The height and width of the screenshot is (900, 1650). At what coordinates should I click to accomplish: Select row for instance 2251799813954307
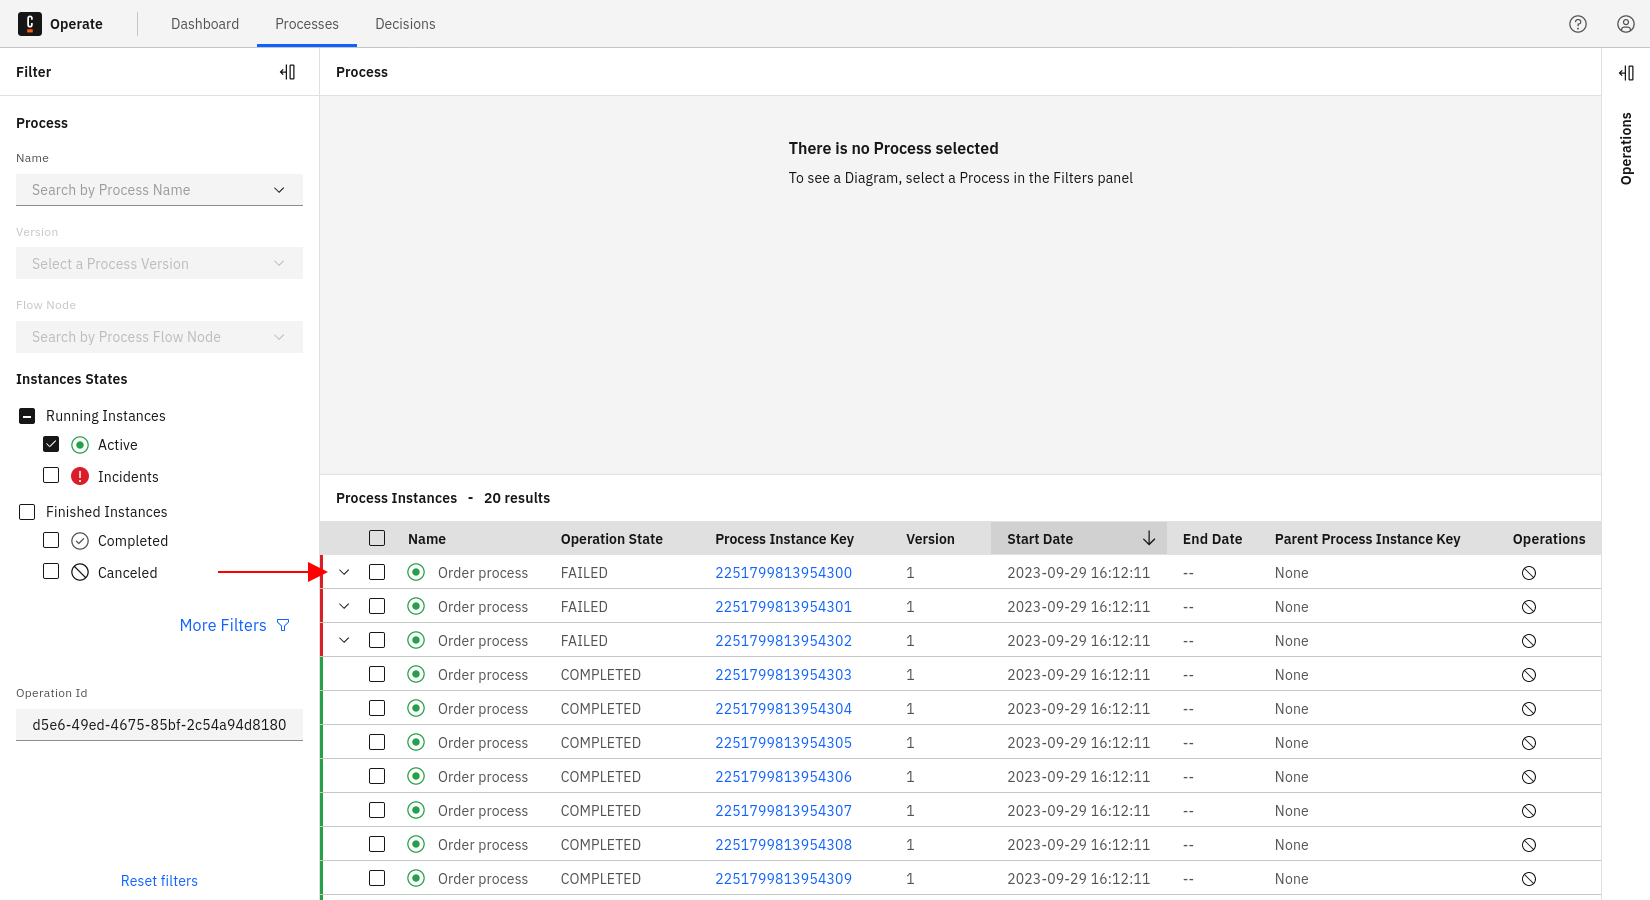[377, 810]
